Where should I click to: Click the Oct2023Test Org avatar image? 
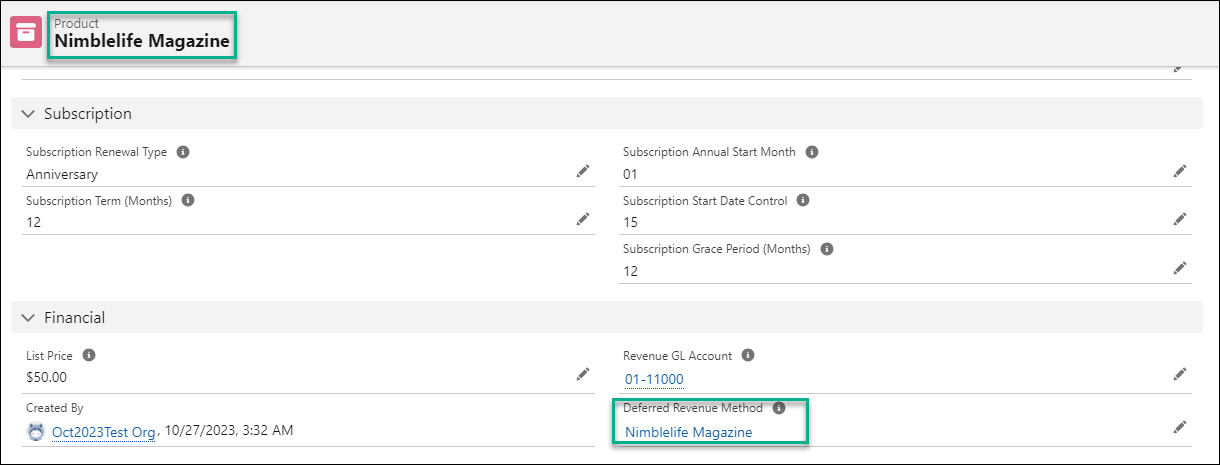(x=37, y=432)
